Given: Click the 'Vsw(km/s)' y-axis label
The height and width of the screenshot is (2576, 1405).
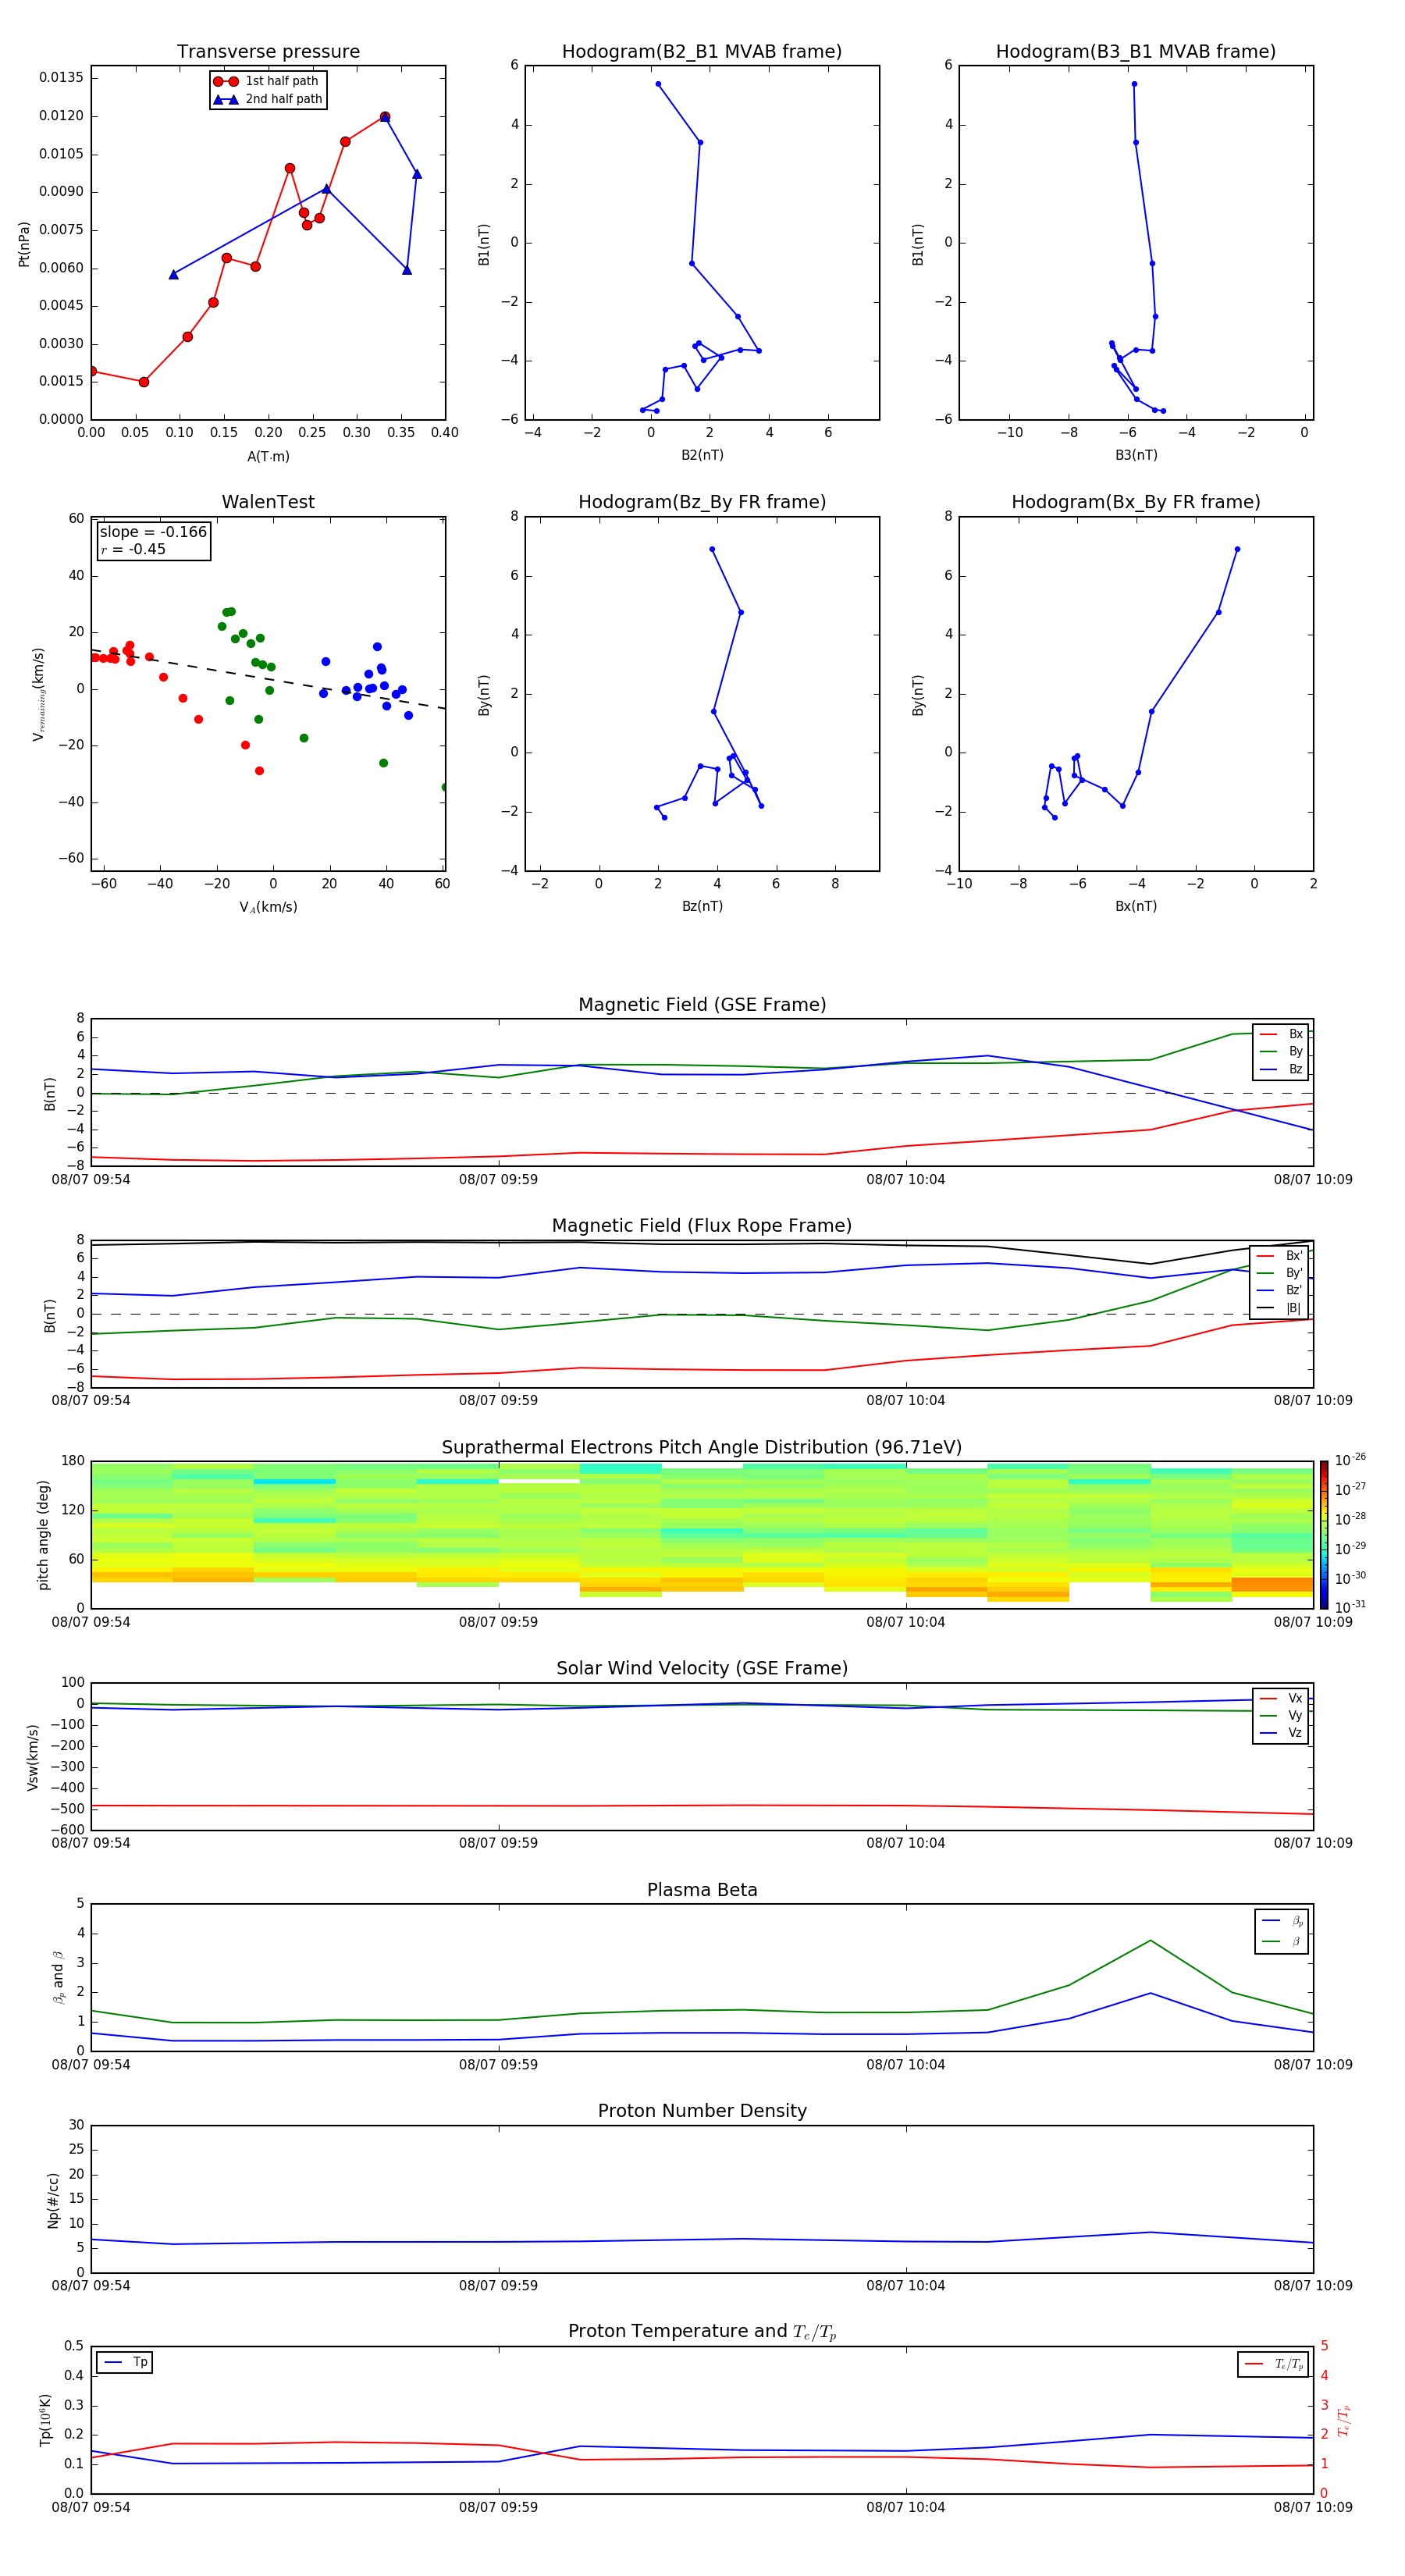Looking at the screenshot, I should tap(32, 1757).
